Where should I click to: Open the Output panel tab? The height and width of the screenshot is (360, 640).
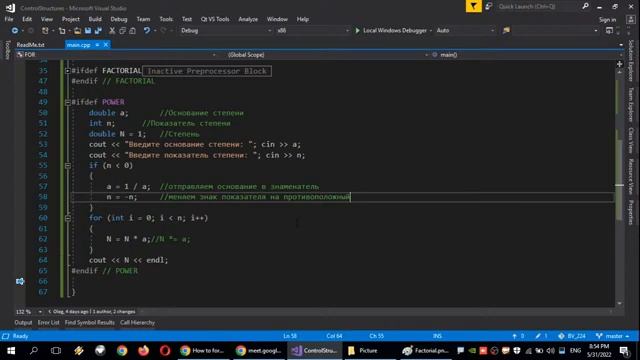pyautogui.click(x=23, y=323)
